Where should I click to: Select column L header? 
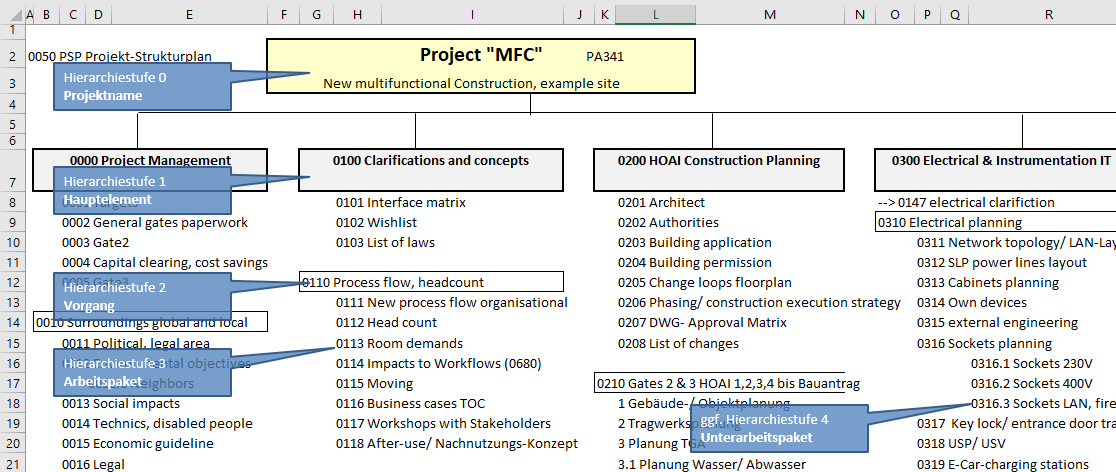click(655, 14)
